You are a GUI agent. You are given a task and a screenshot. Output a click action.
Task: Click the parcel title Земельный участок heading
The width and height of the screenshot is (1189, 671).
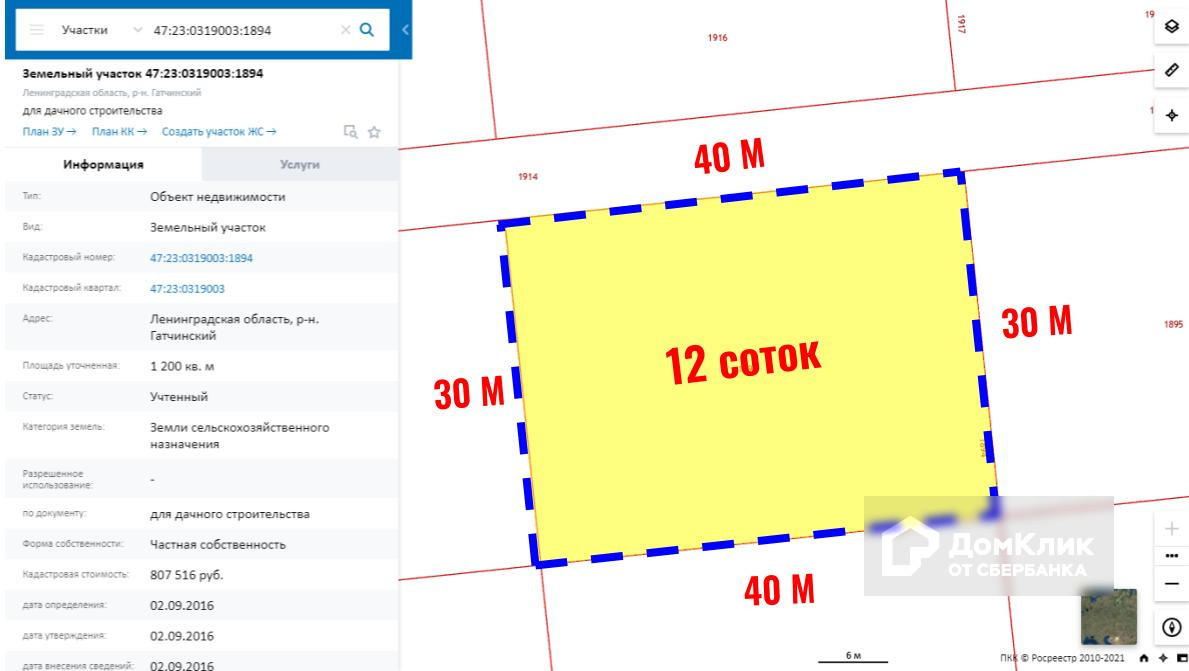pos(143,74)
